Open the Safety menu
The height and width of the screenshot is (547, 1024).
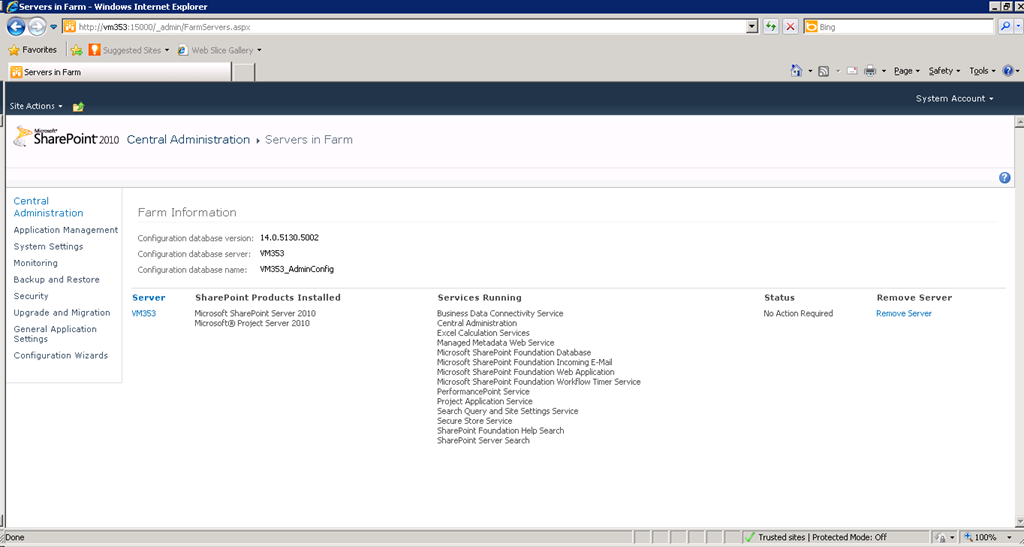click(x=943, y=71)
